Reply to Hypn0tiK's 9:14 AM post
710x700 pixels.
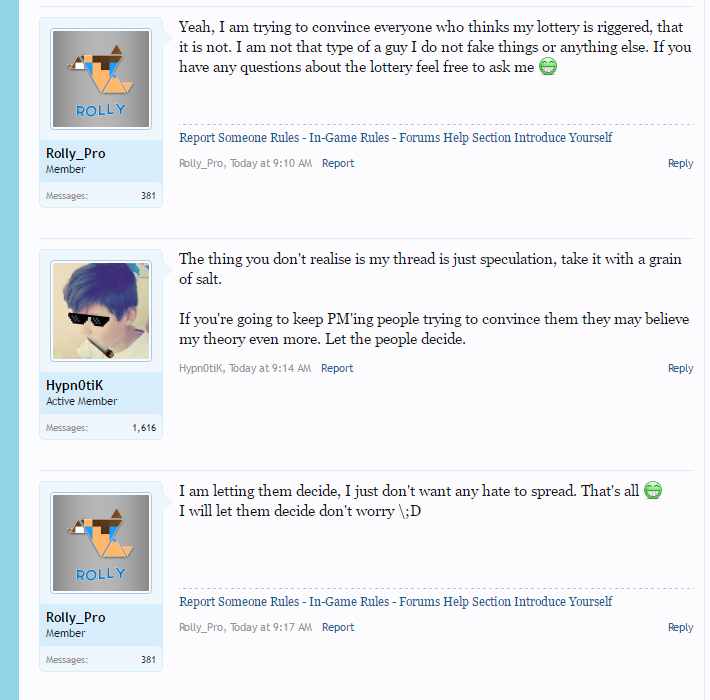[x=680, y=368]
